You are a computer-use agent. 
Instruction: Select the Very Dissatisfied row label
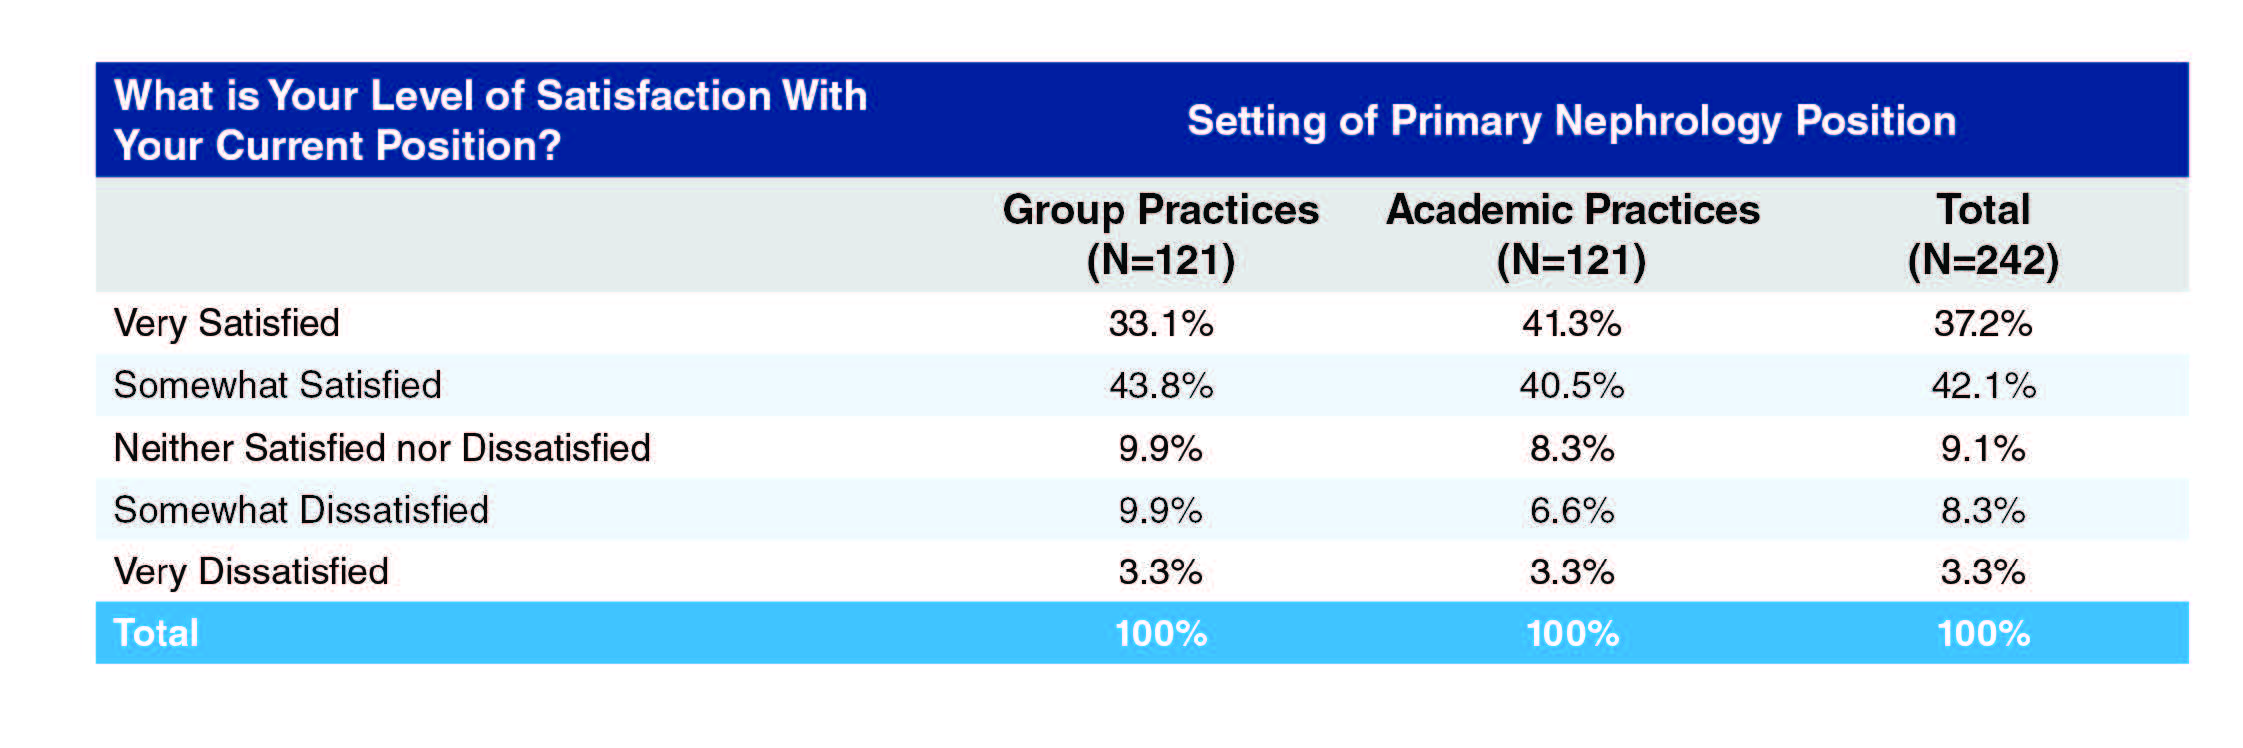251,571
